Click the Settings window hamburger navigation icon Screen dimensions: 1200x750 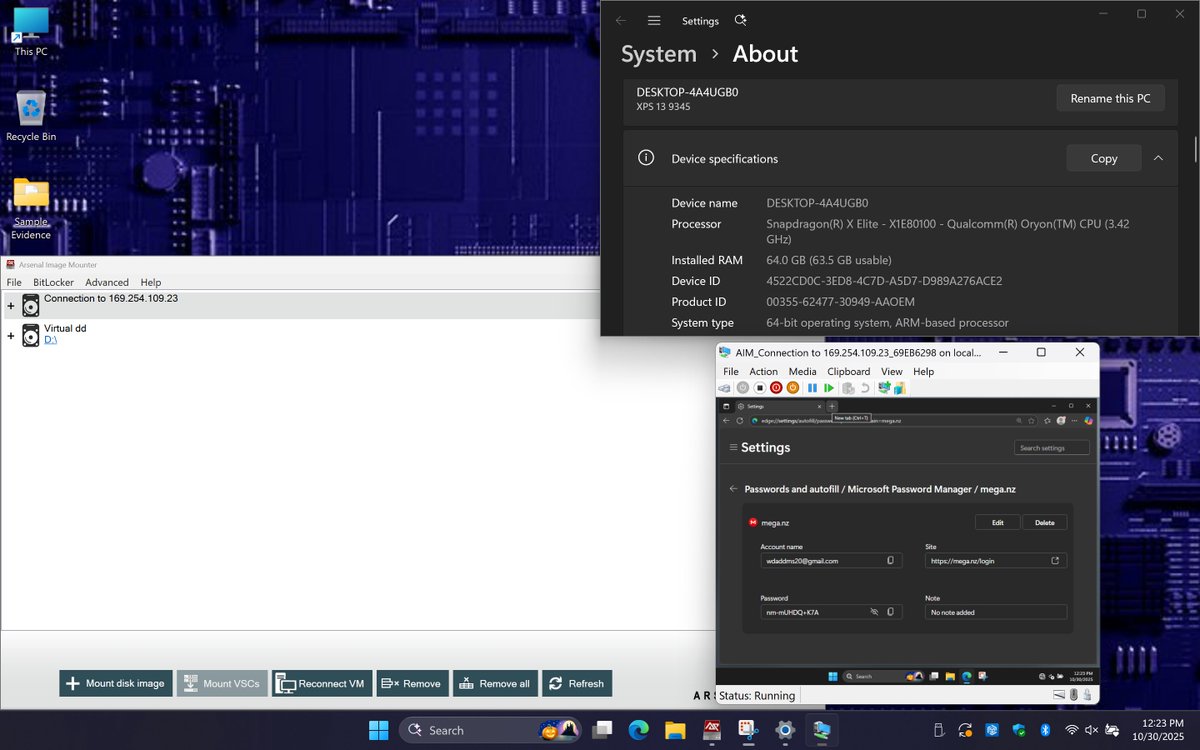pyautogui.click(x=654, y=20)
